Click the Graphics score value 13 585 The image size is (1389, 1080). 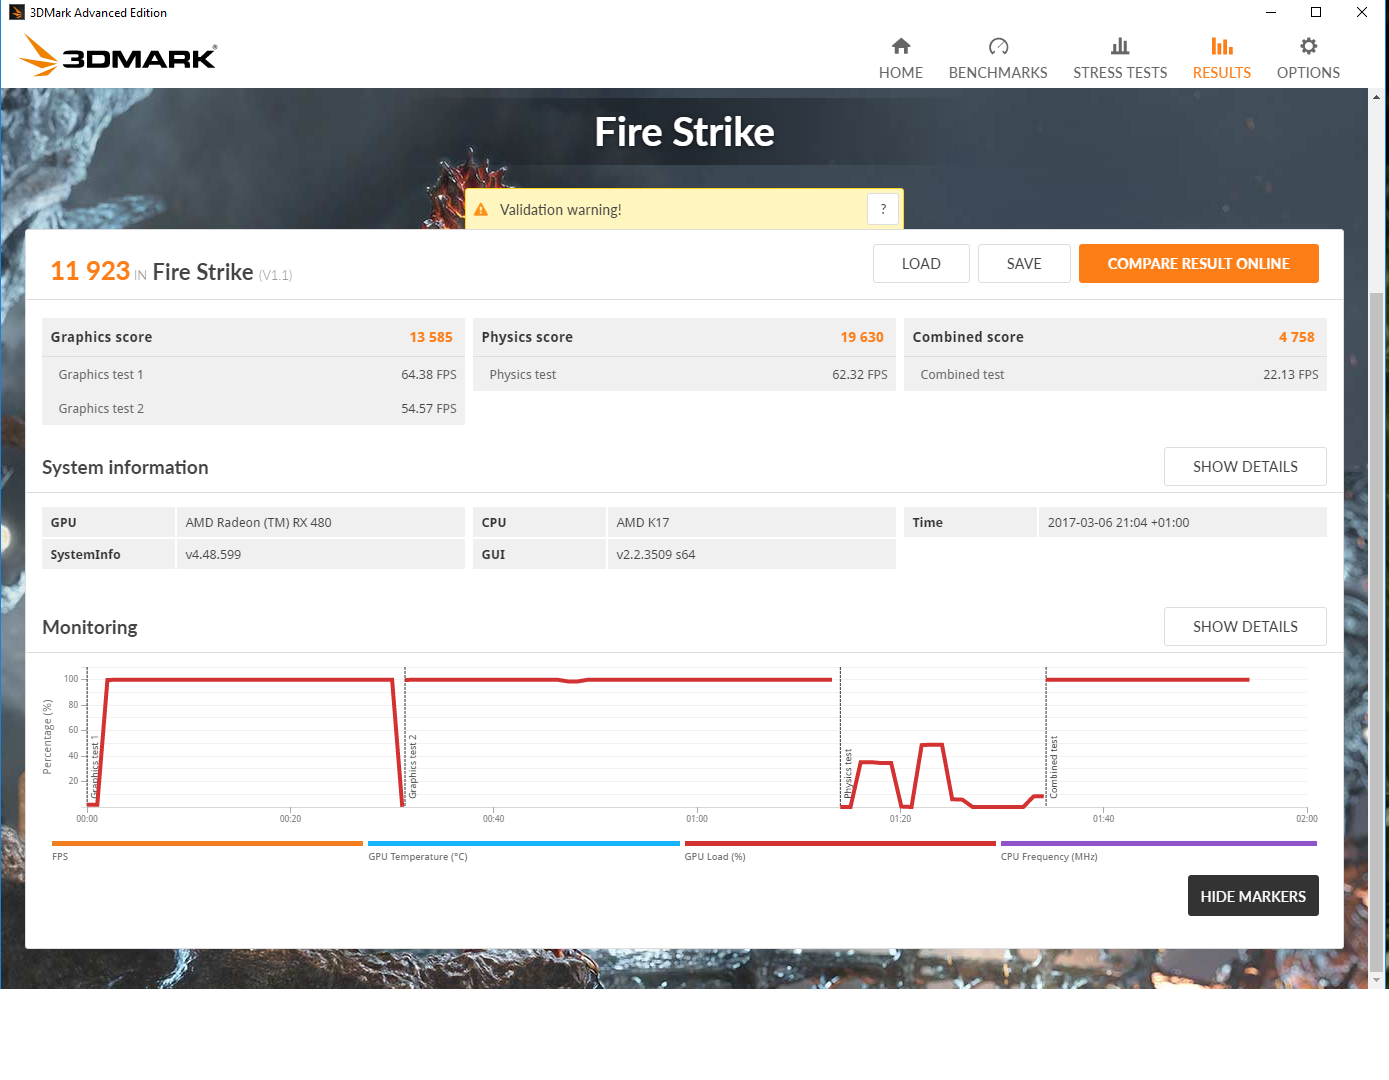431,337
